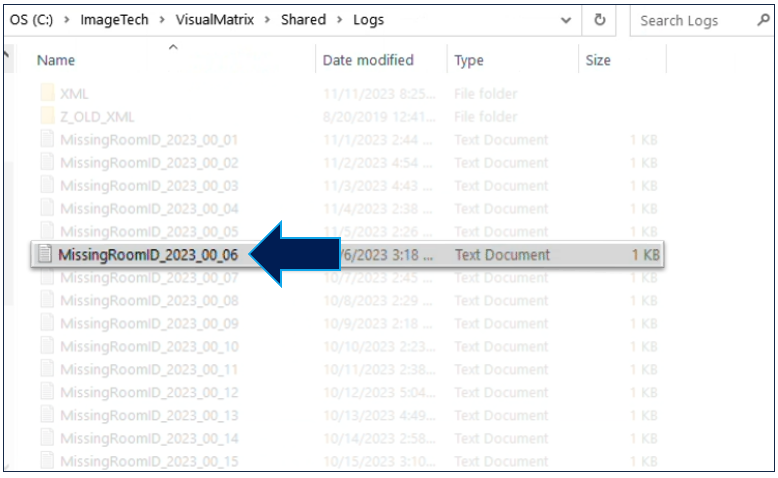Image resolution: width=778 pixels, height=478 pixels.
Task: Sort by Date modified column header
Action: coord(367,61)
